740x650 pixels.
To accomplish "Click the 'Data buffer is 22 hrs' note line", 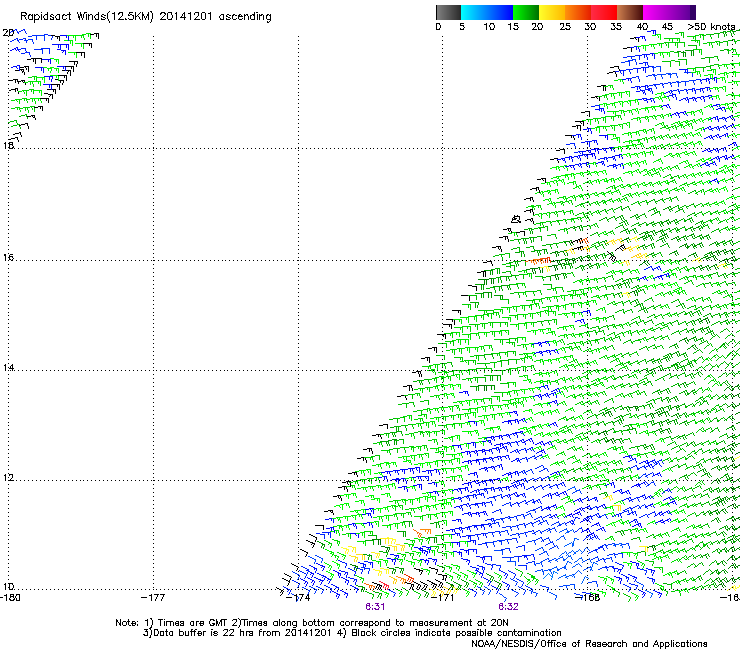I will (352, 633).
